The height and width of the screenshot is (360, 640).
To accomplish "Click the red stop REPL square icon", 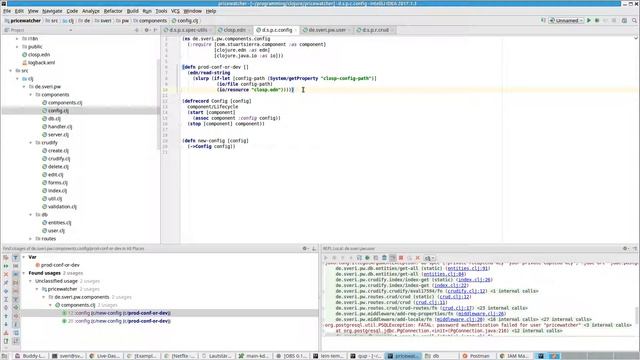I will pos(401,258).
